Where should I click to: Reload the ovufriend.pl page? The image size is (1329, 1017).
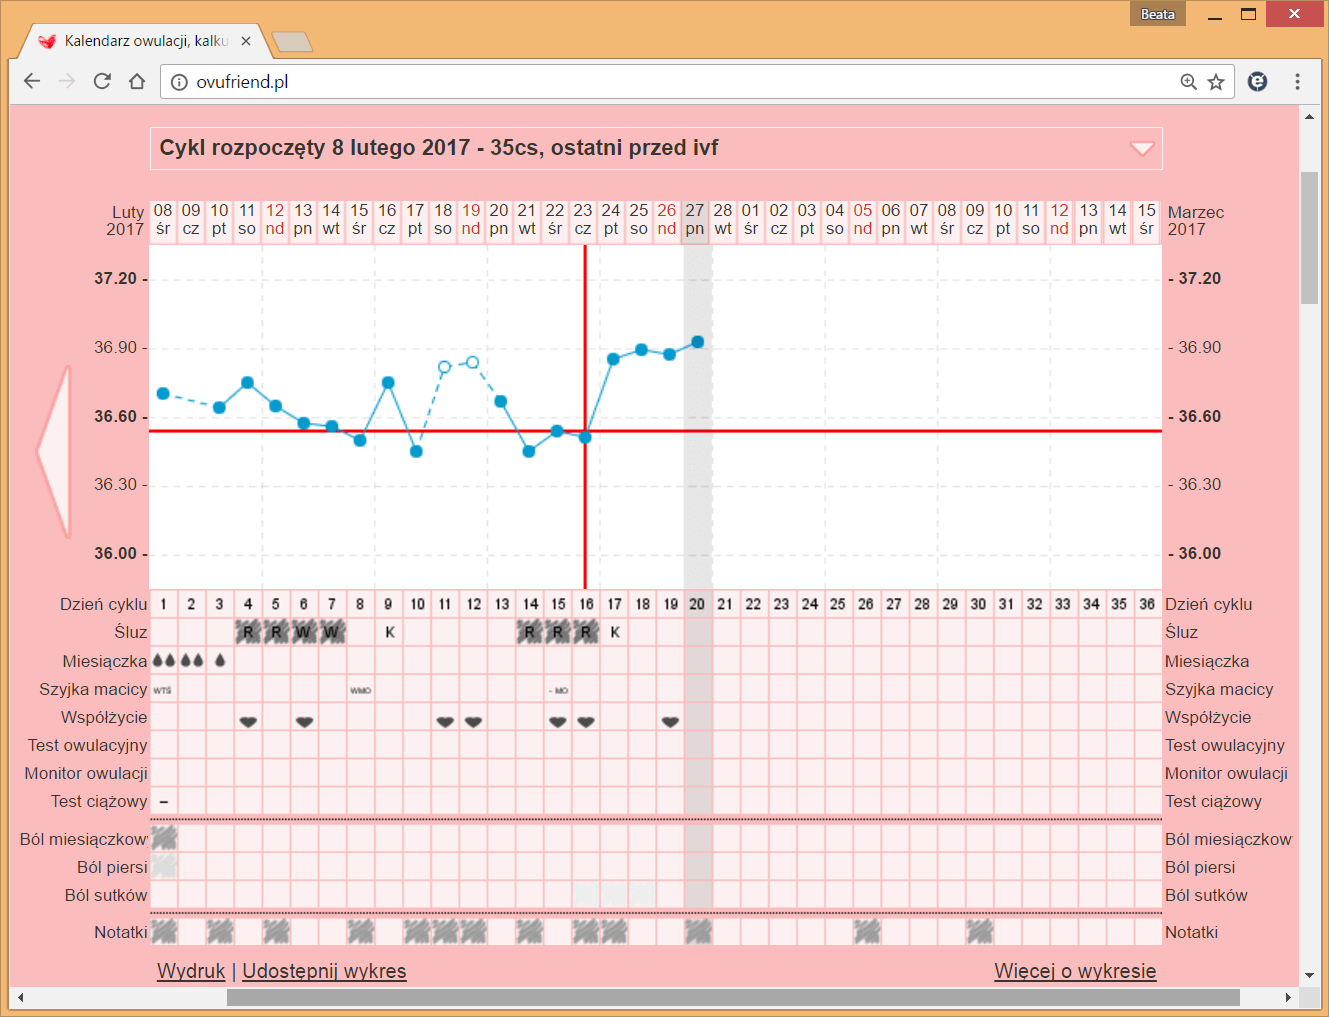[x=102, y=81]
